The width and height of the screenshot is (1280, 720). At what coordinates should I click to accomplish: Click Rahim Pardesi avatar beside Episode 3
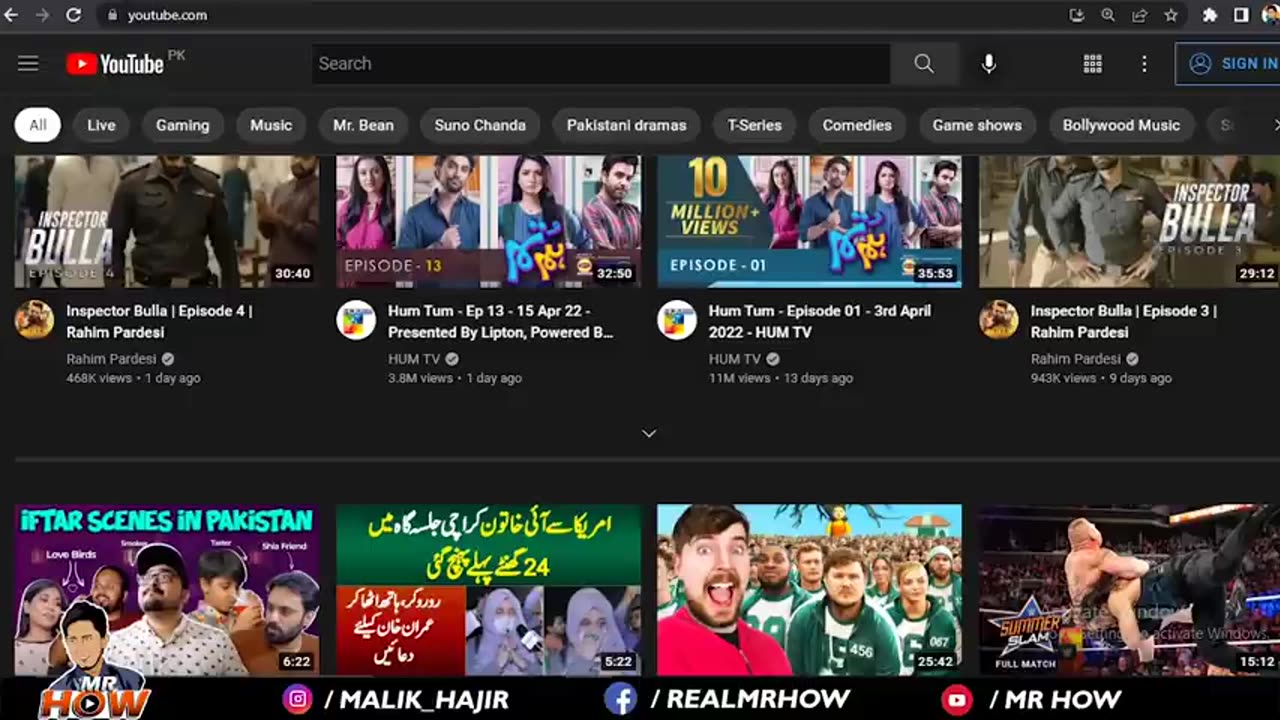pyautogui.click(x=998, y=320)
